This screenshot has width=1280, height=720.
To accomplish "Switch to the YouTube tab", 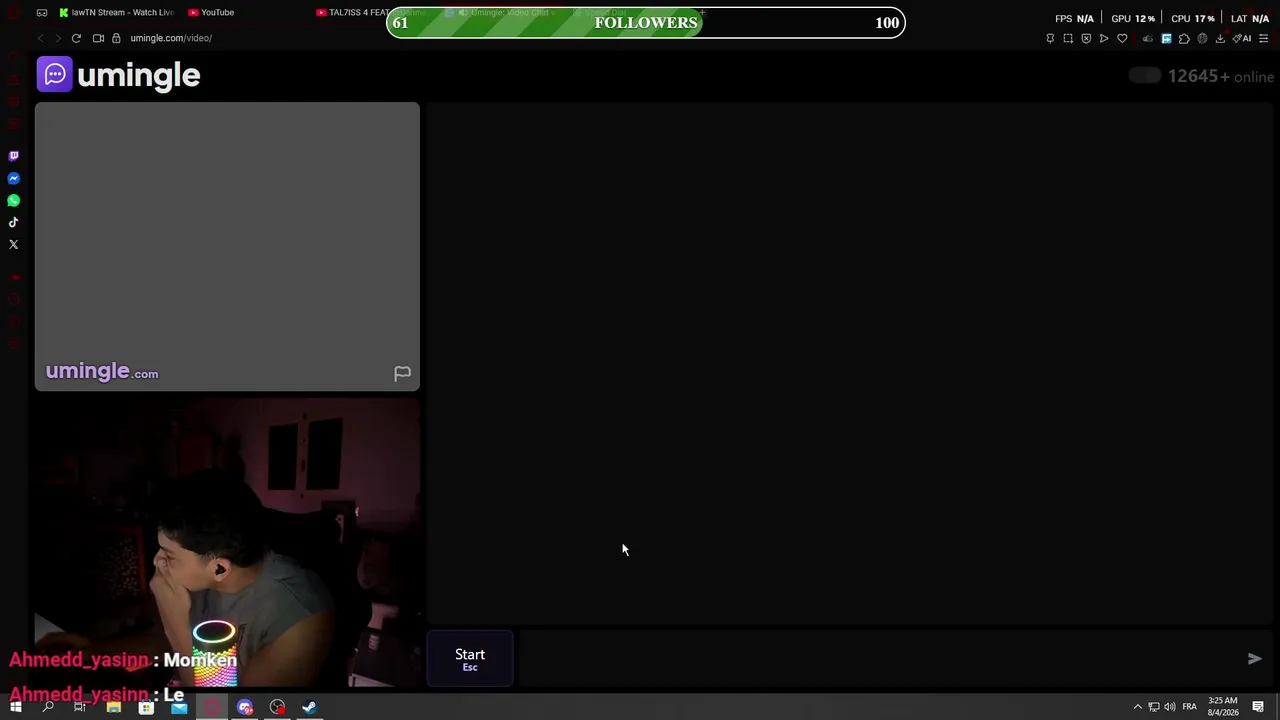I will coord(212,13).
